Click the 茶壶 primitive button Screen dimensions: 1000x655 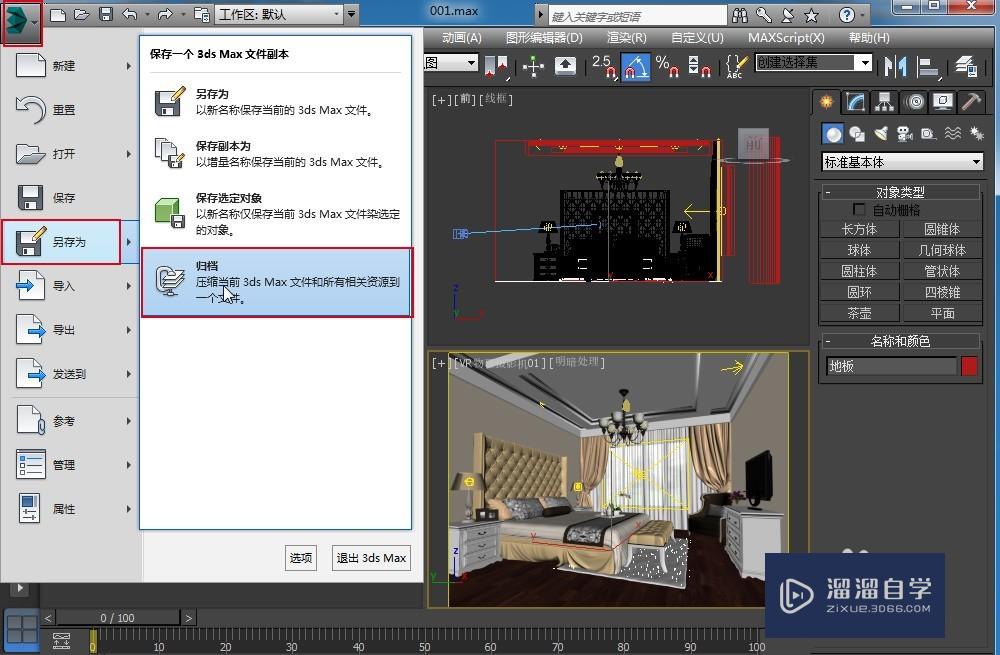click(x=859, y=313)
